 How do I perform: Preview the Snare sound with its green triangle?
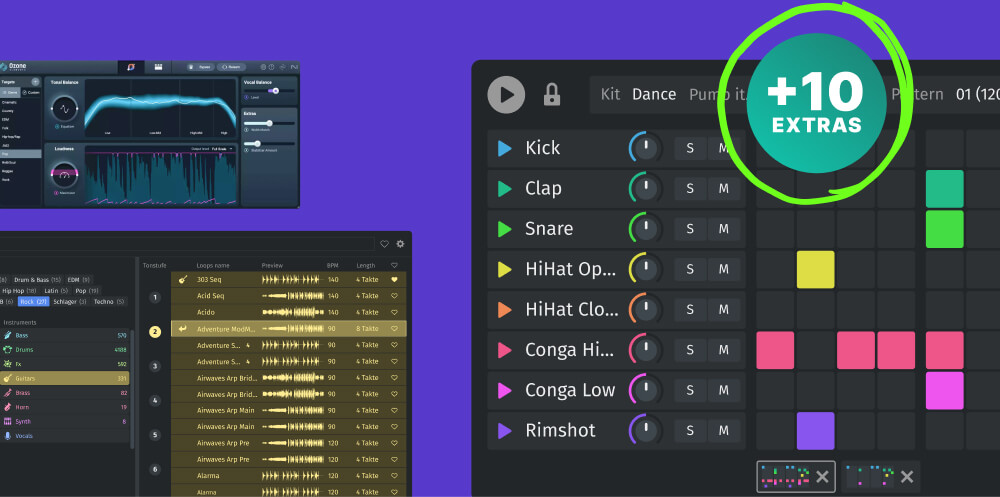[x=504, y=229]
